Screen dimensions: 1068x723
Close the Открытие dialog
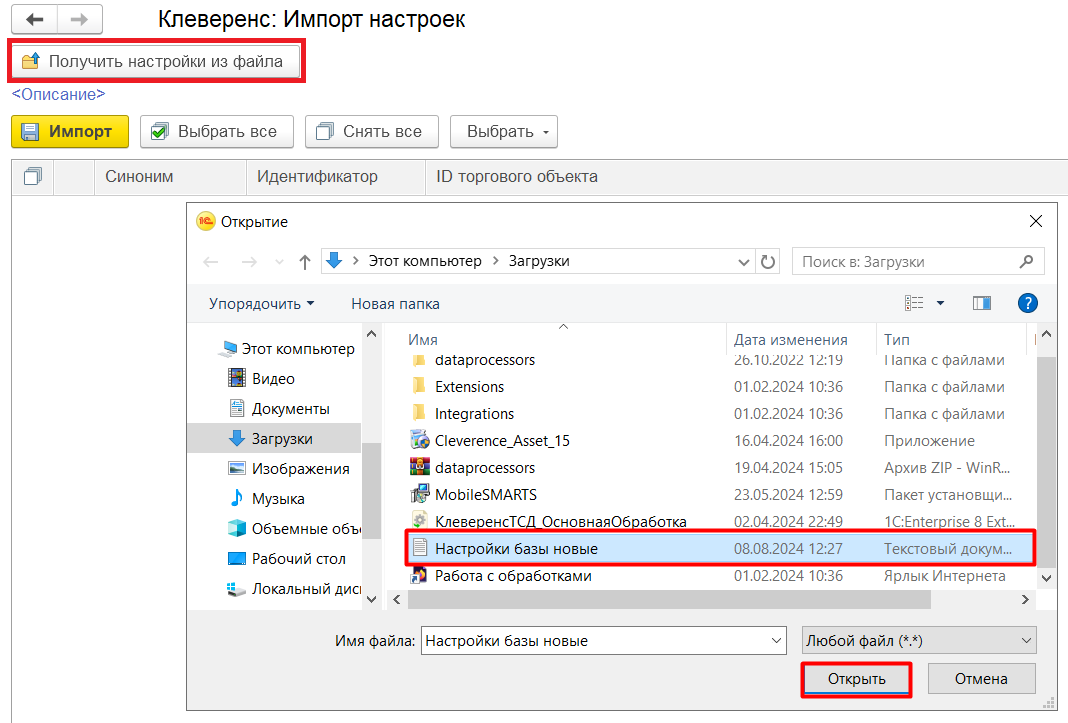[x=1036, y=221]
